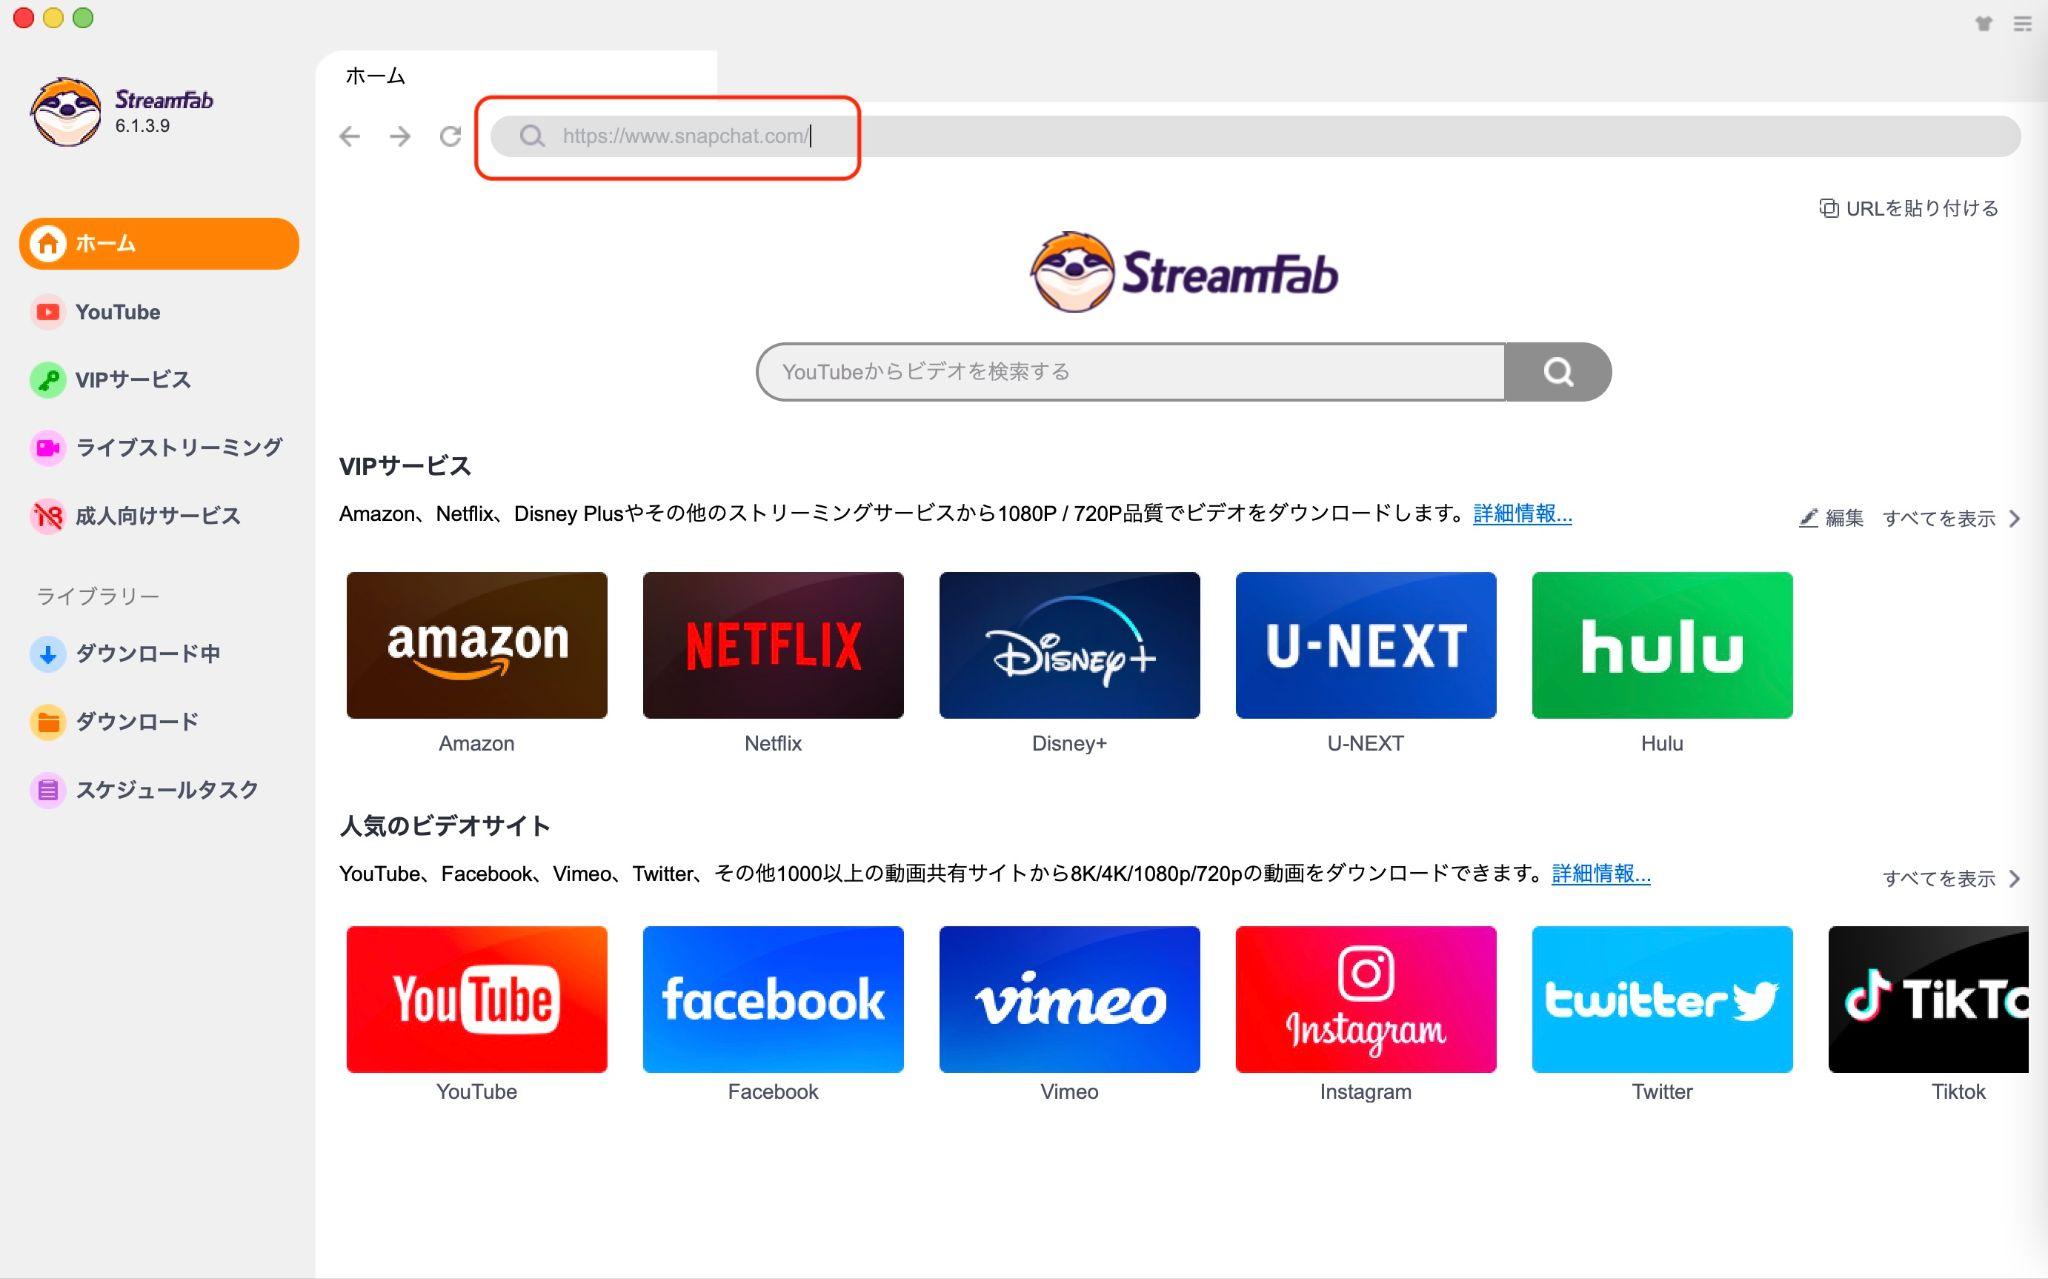Open the Hulu service tile
The height and width of the screenshot is (1279, 2048).
tap(1662, 645)
